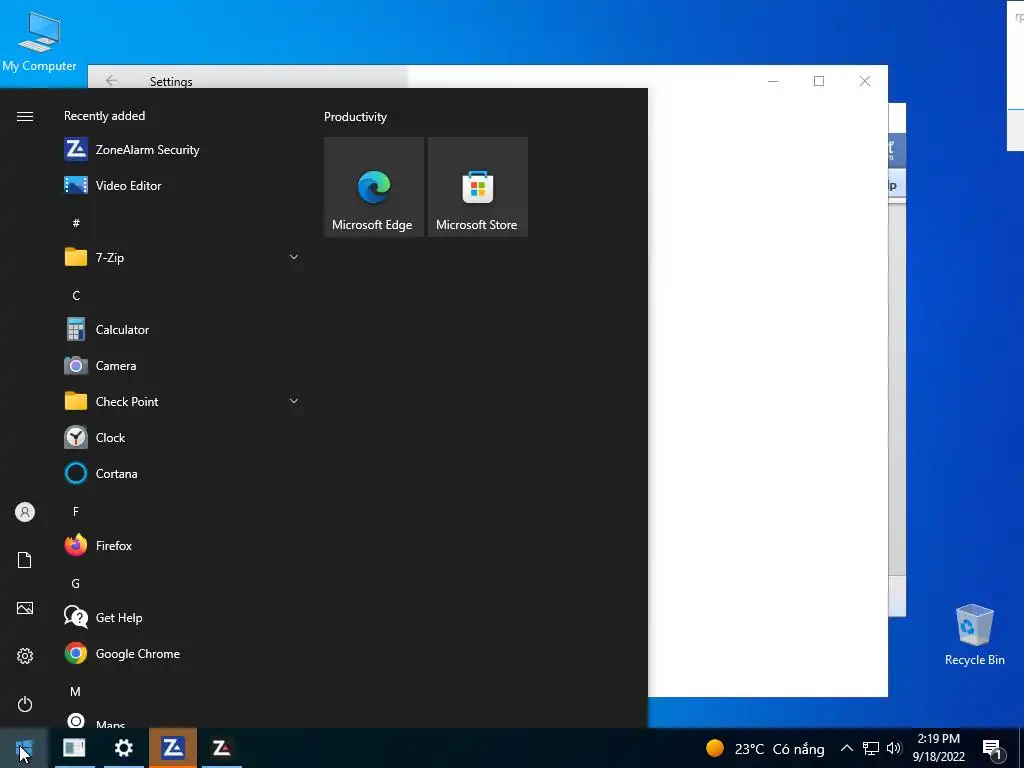Screen dimensions: 1024x768
Task: Open volume control in system tray
Action: (x=894, y=748)
